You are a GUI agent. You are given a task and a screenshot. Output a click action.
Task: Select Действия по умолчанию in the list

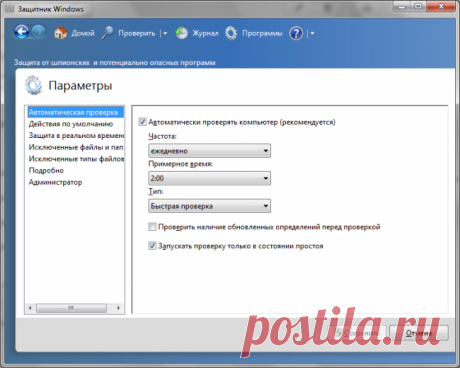71,124
